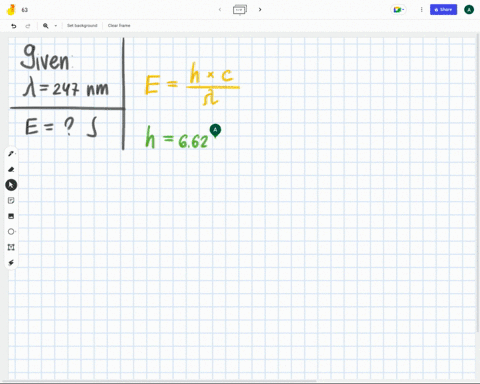Open the zoom level dropdown arrow
This screenshot has width=480, height=384.
point(56,26)
